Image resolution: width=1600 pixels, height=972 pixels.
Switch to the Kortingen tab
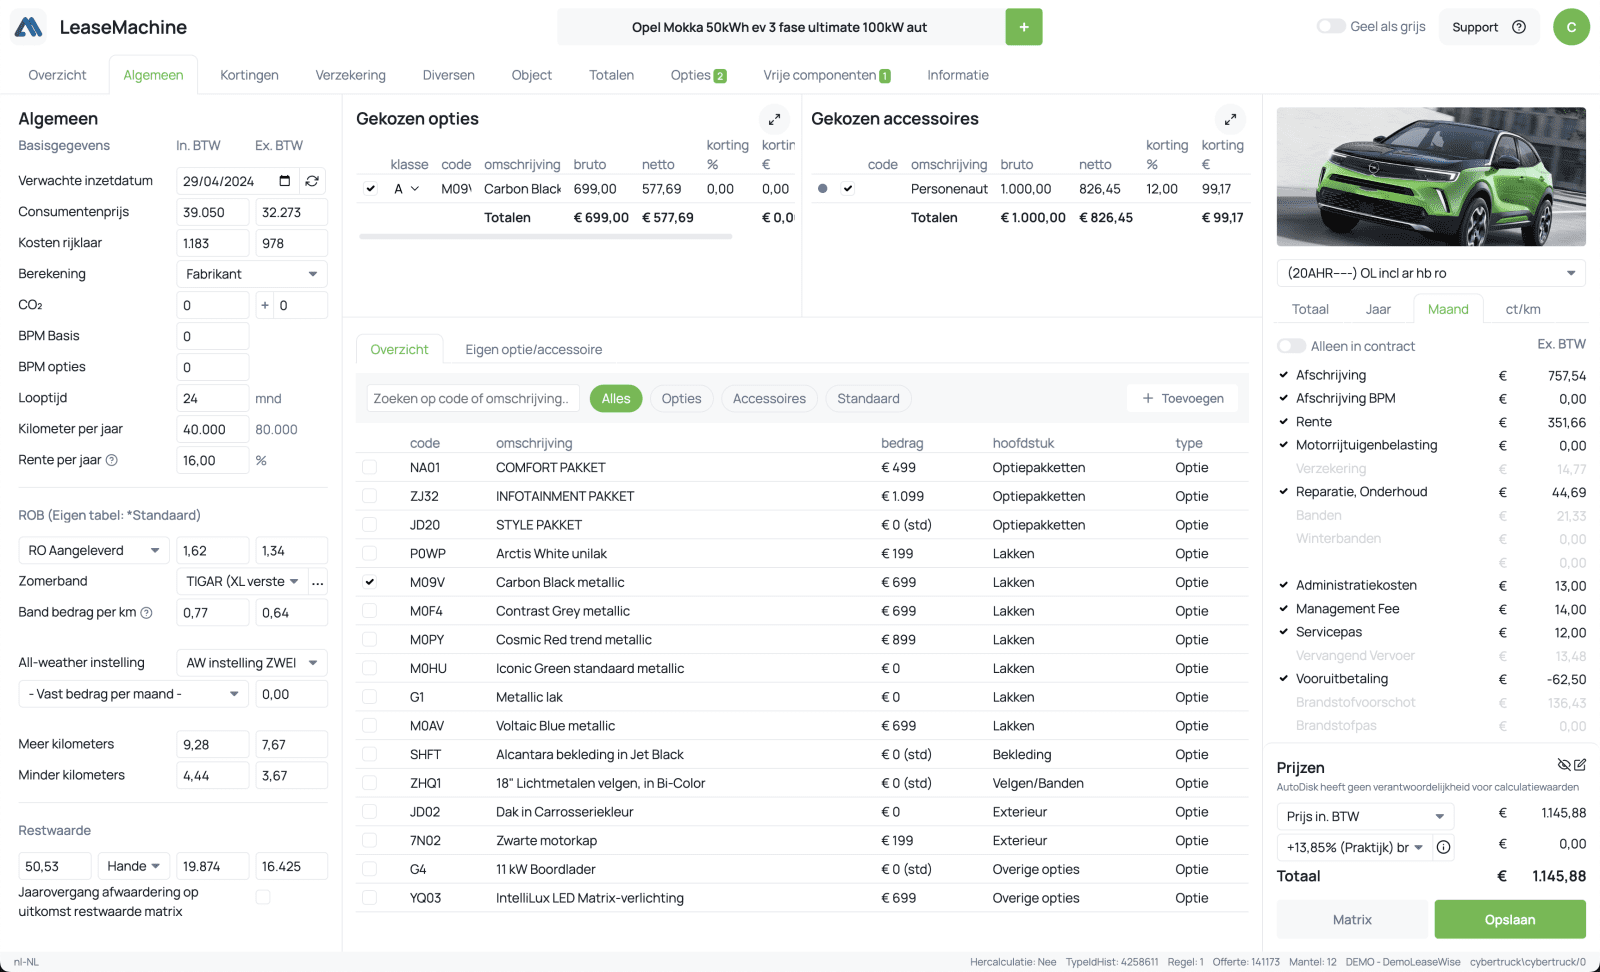point(249,75)
